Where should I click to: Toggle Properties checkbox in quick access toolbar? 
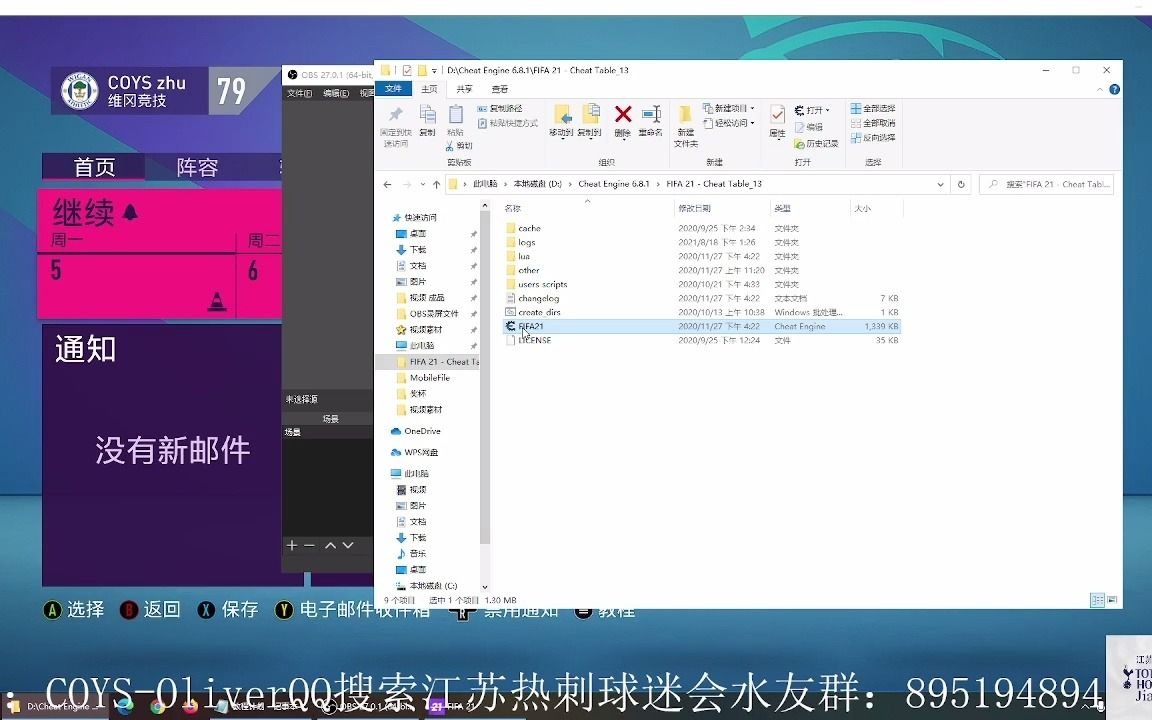coord(407,71)
